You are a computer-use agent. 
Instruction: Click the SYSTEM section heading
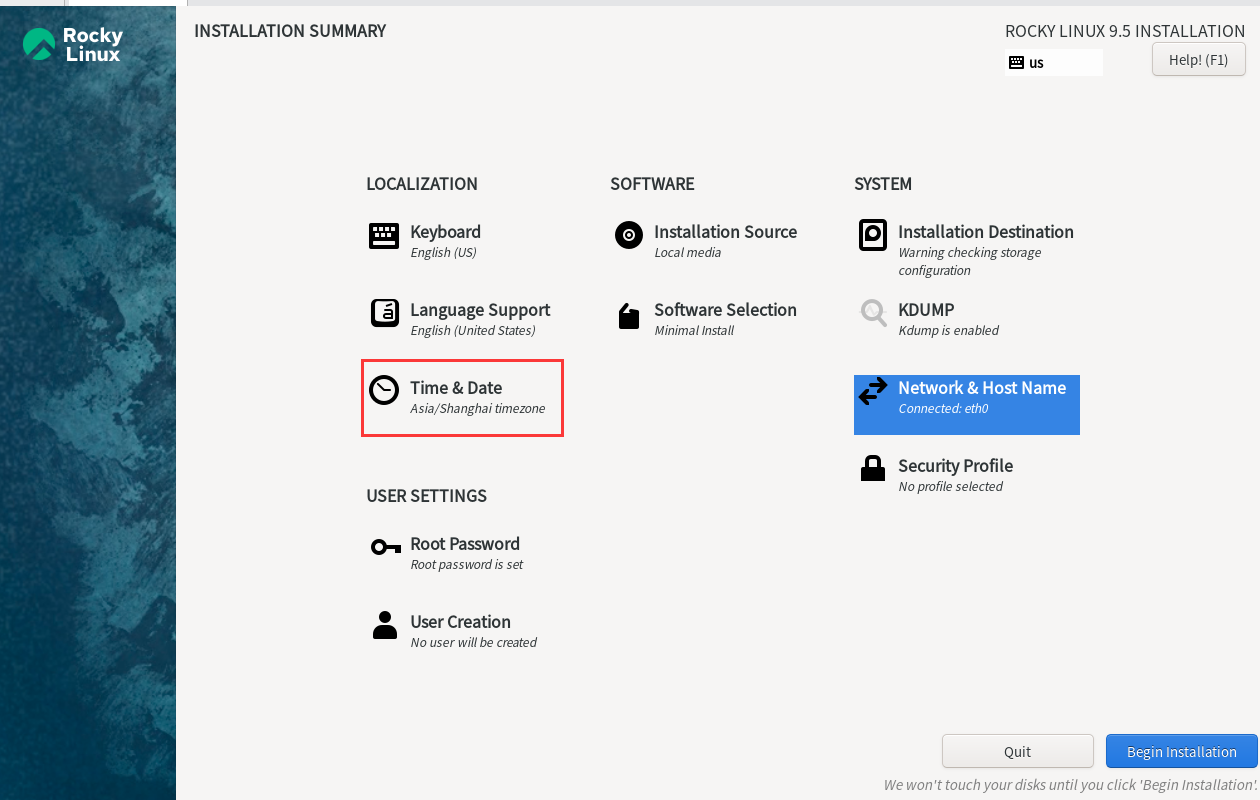[x=883, y=184]
